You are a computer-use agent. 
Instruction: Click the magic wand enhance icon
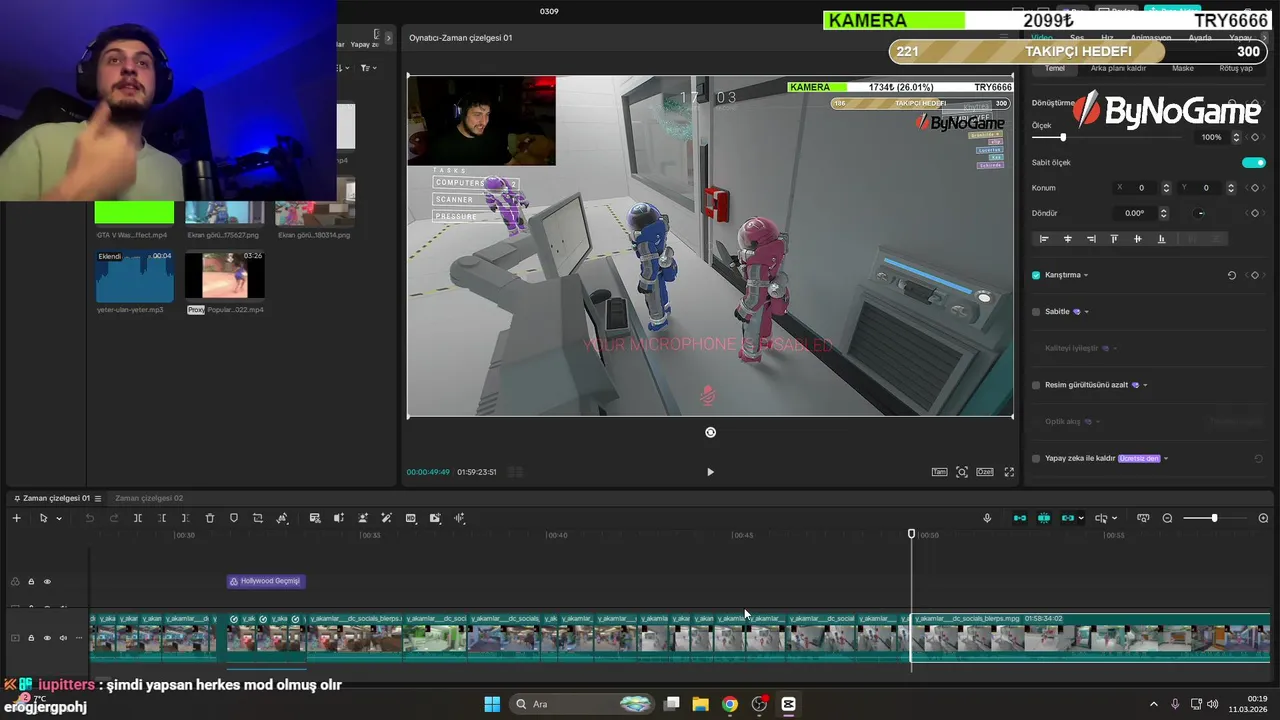pos(387,518)
